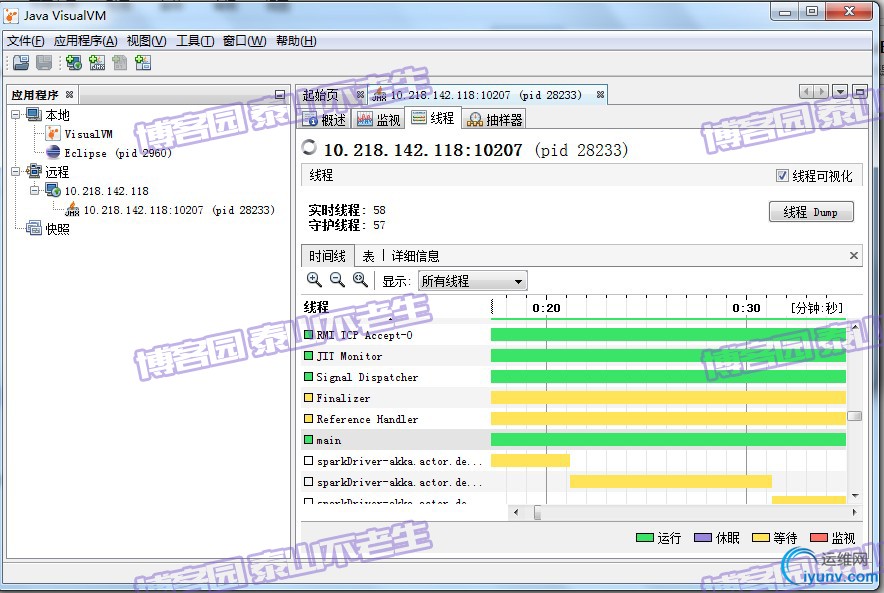Open the 窗口(W) menu
The image size is (884, 593).
[245, 41]
